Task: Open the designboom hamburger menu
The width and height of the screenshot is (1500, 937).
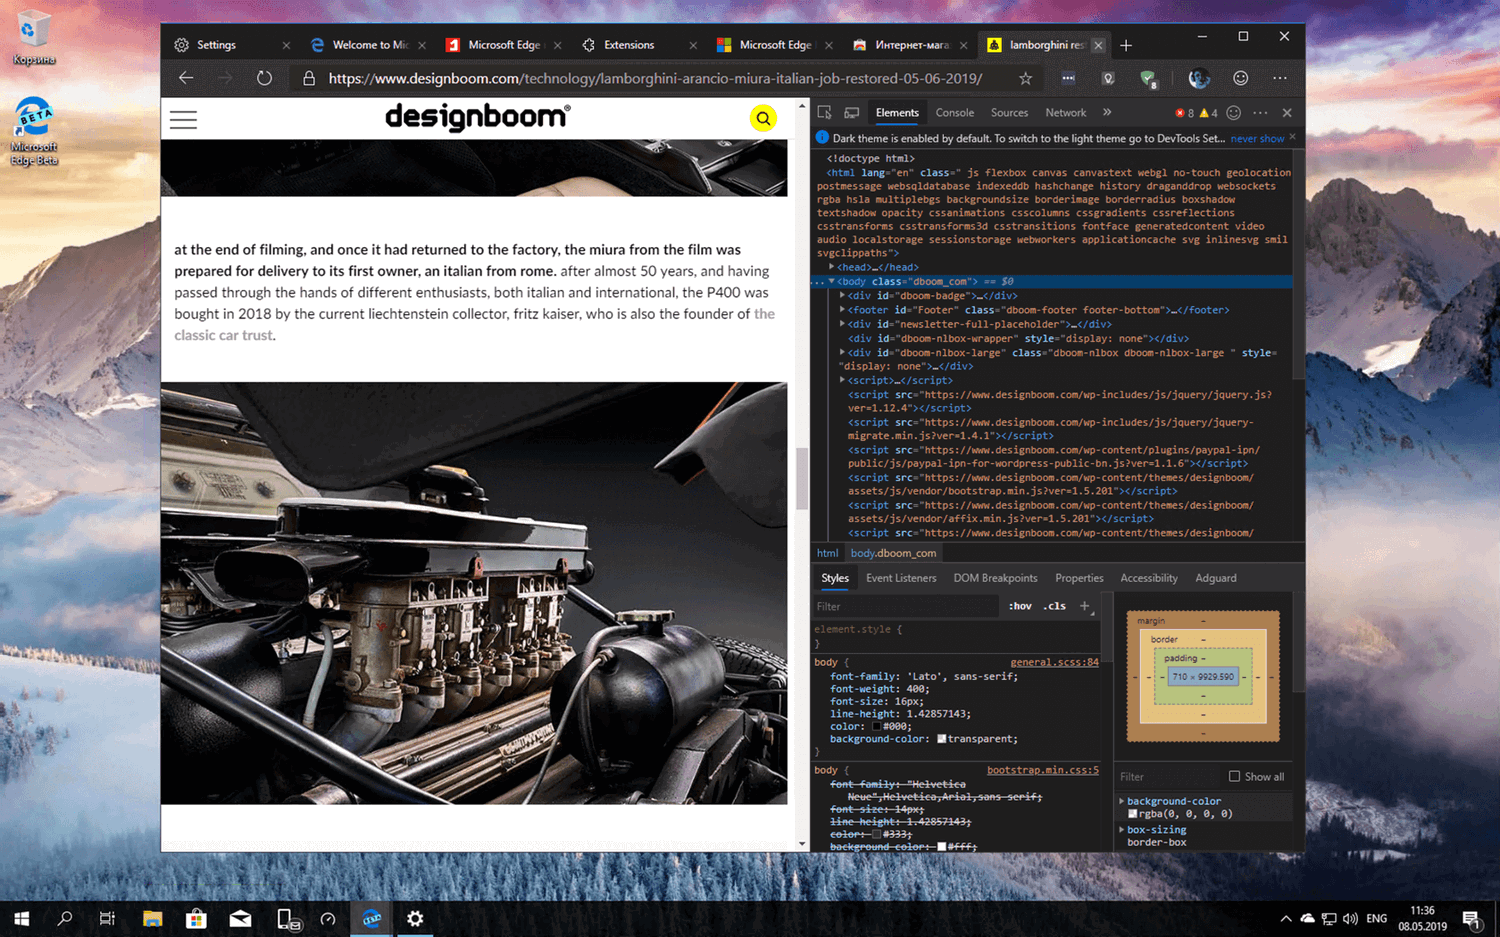Action: (183, 120)
